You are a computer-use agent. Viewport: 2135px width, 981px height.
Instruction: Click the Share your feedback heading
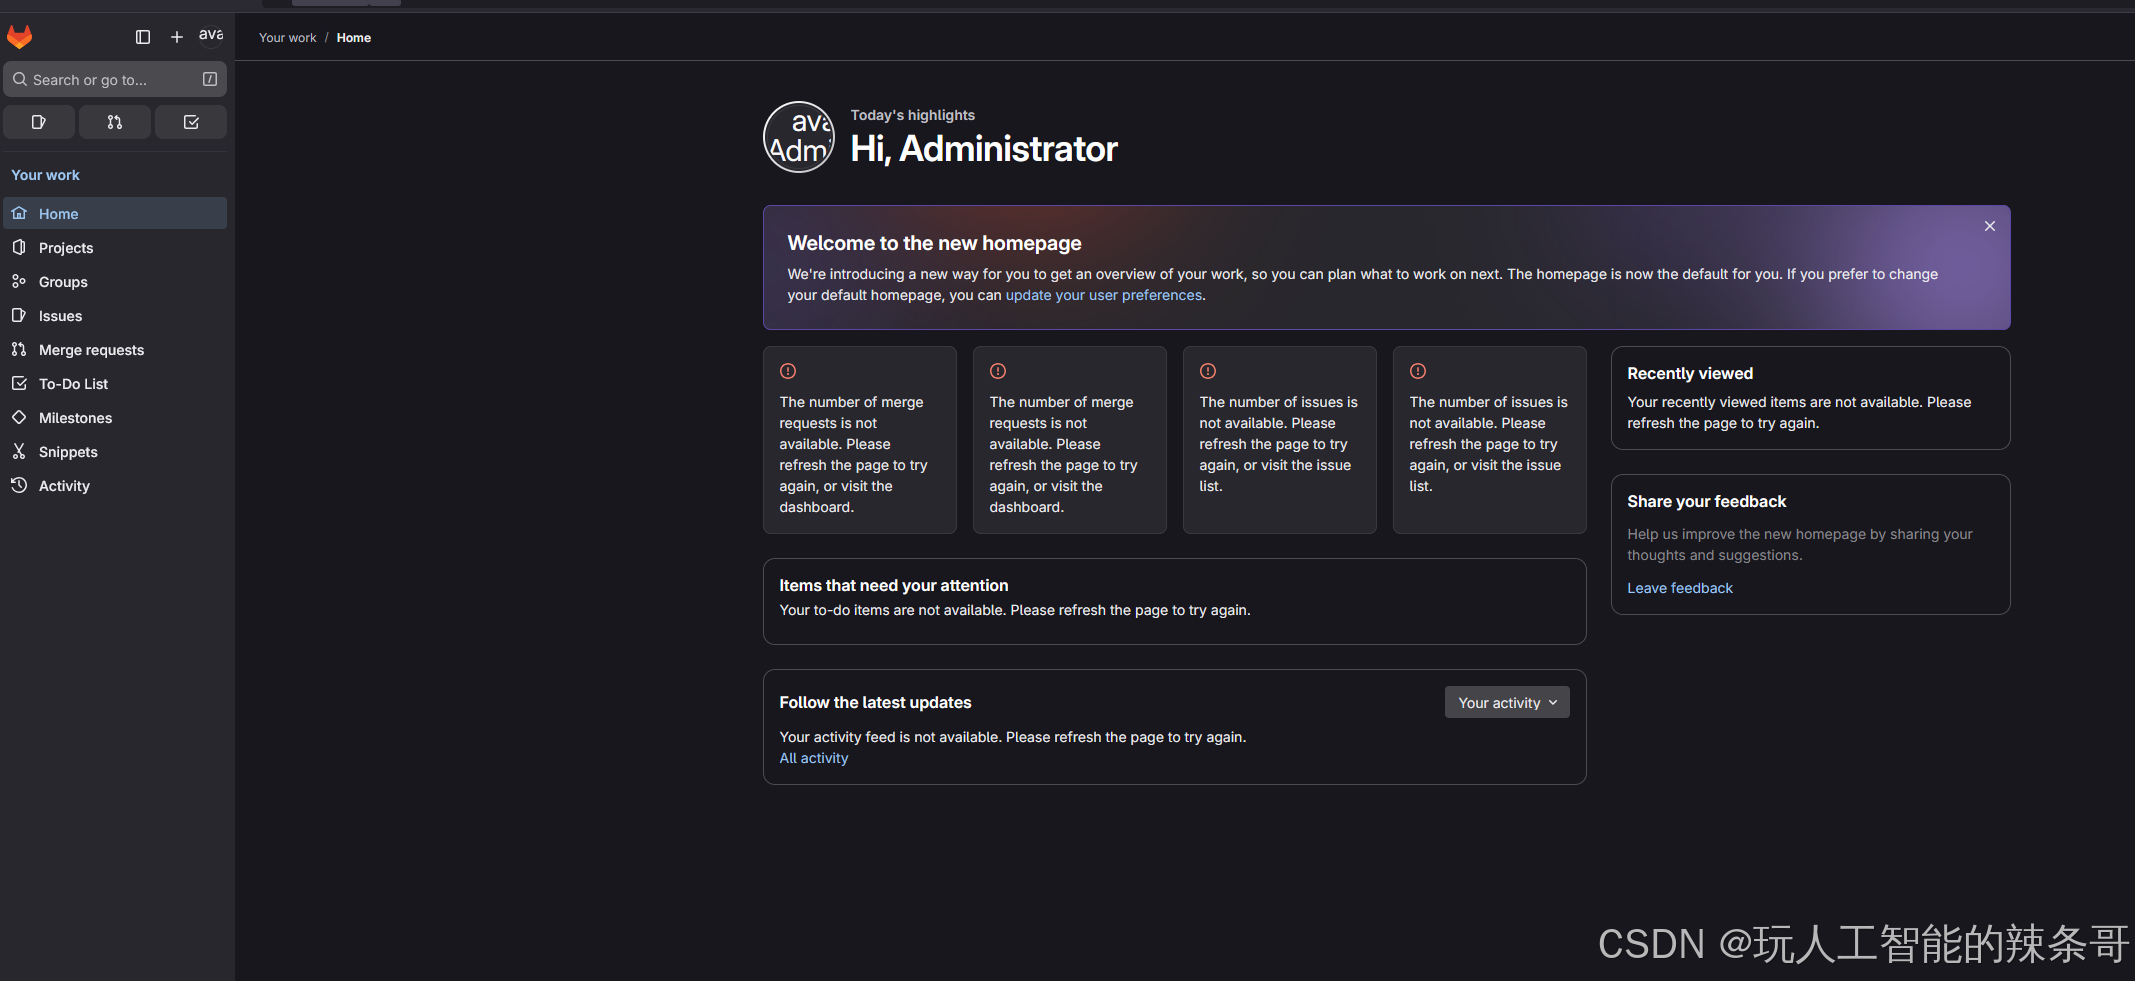pos(1706,501)
